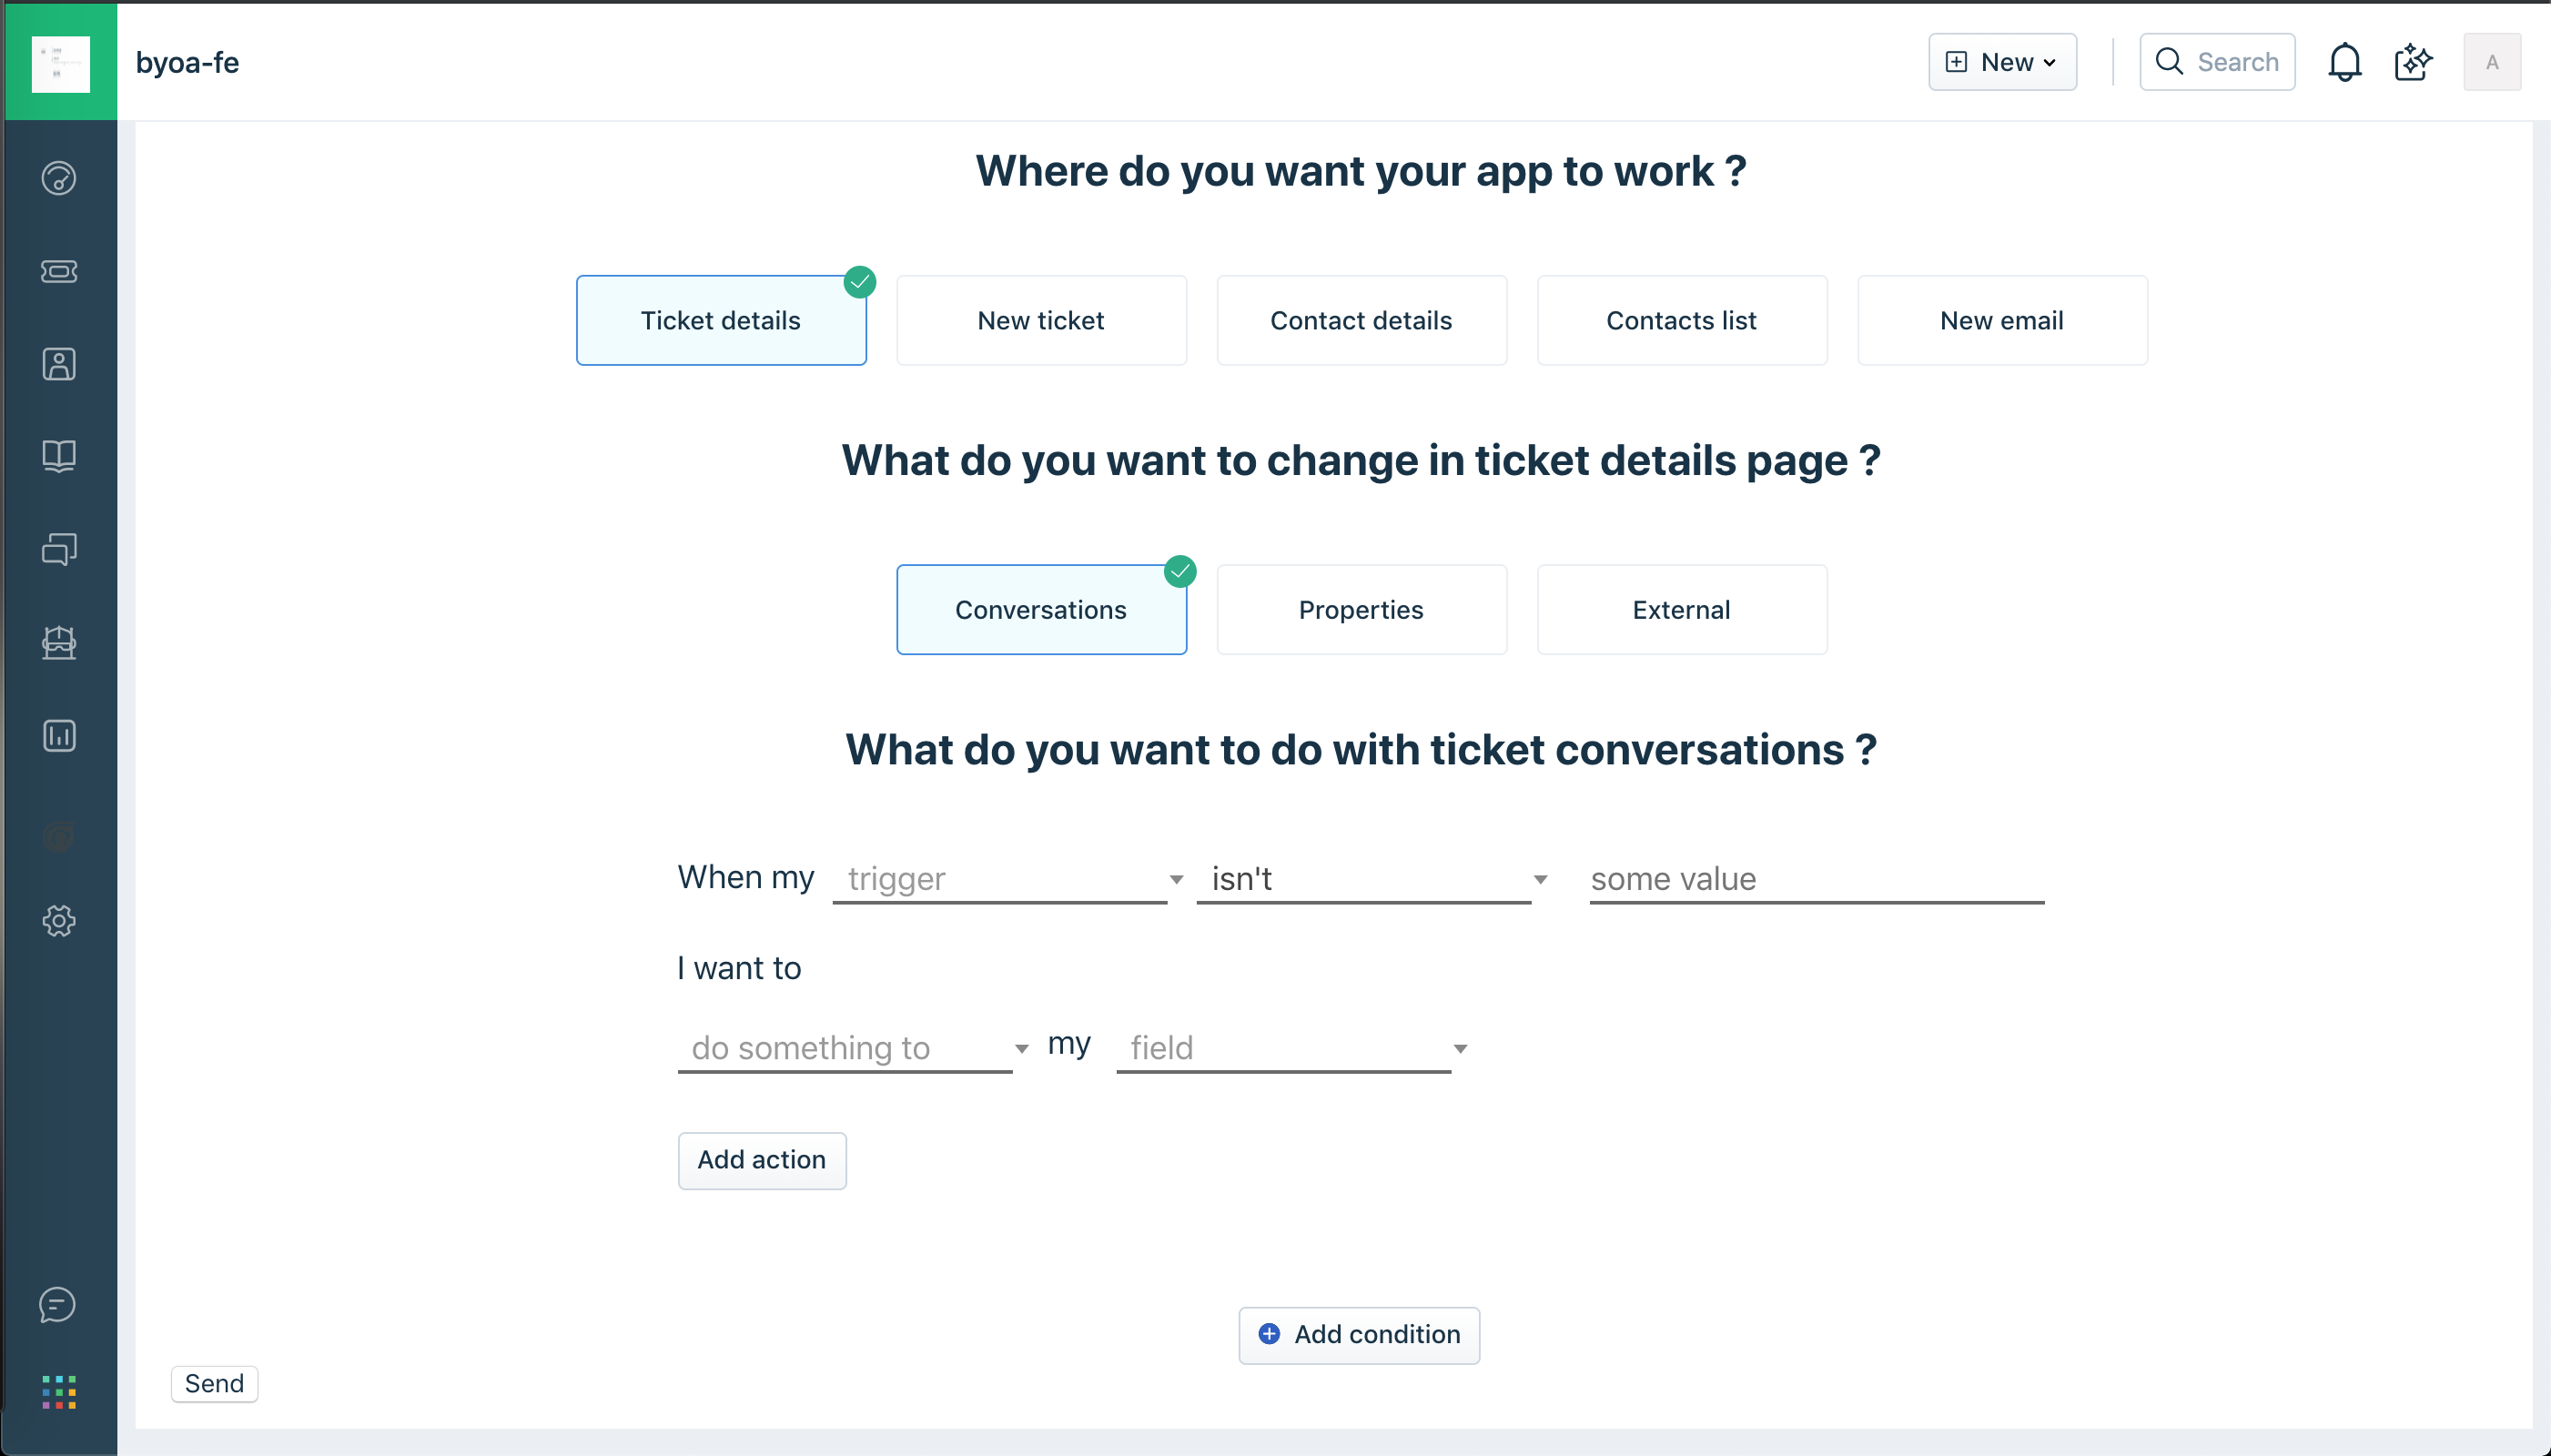Open the Contacts icon in sidebar

pyautogui.click(x=59, y=364)
